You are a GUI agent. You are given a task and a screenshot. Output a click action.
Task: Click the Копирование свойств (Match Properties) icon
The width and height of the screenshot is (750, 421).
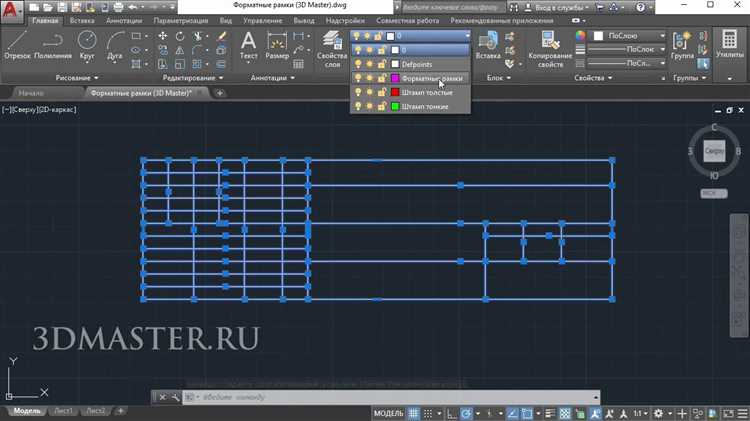(550, 44)
